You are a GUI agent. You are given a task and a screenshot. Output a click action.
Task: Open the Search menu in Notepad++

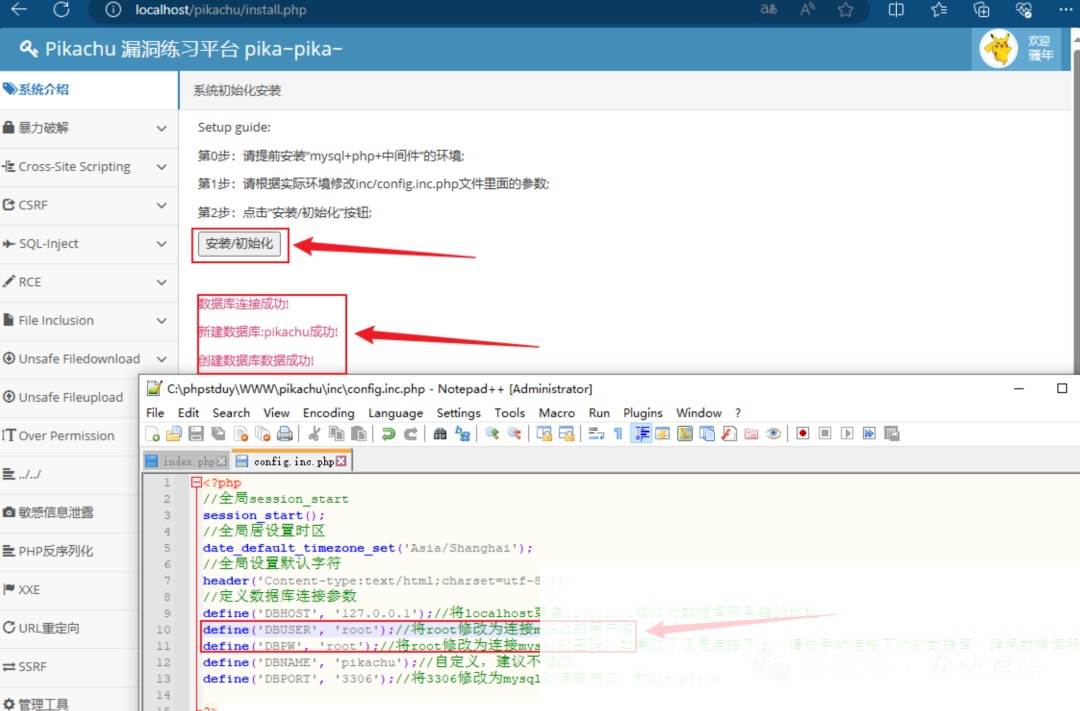(x=231, y=413)
